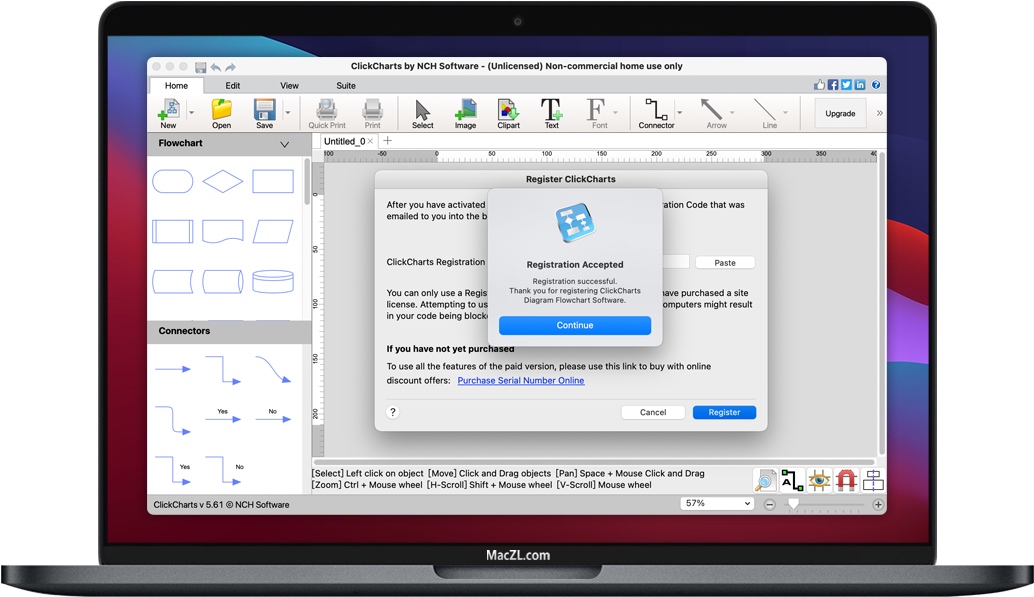1034x597 pixels.
Task: Open the Suite tab
Action: [x=346, y=86]
